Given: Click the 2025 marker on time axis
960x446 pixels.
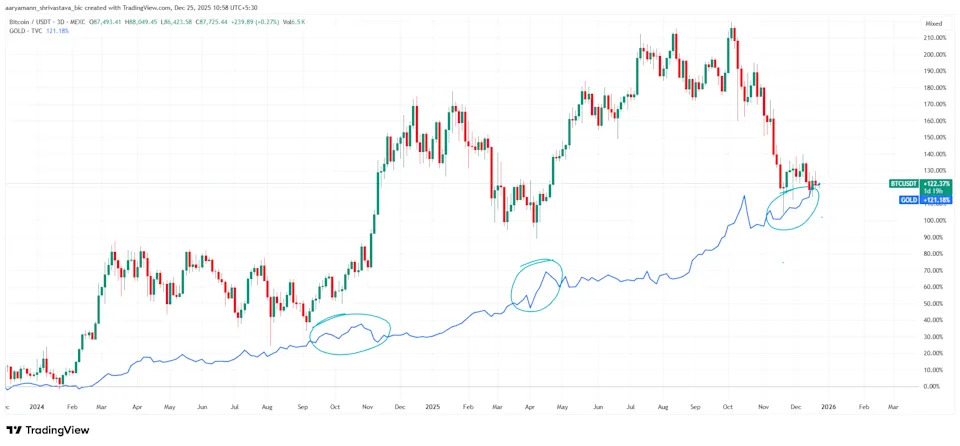Looking at the screenshot, I should [432, 408].
